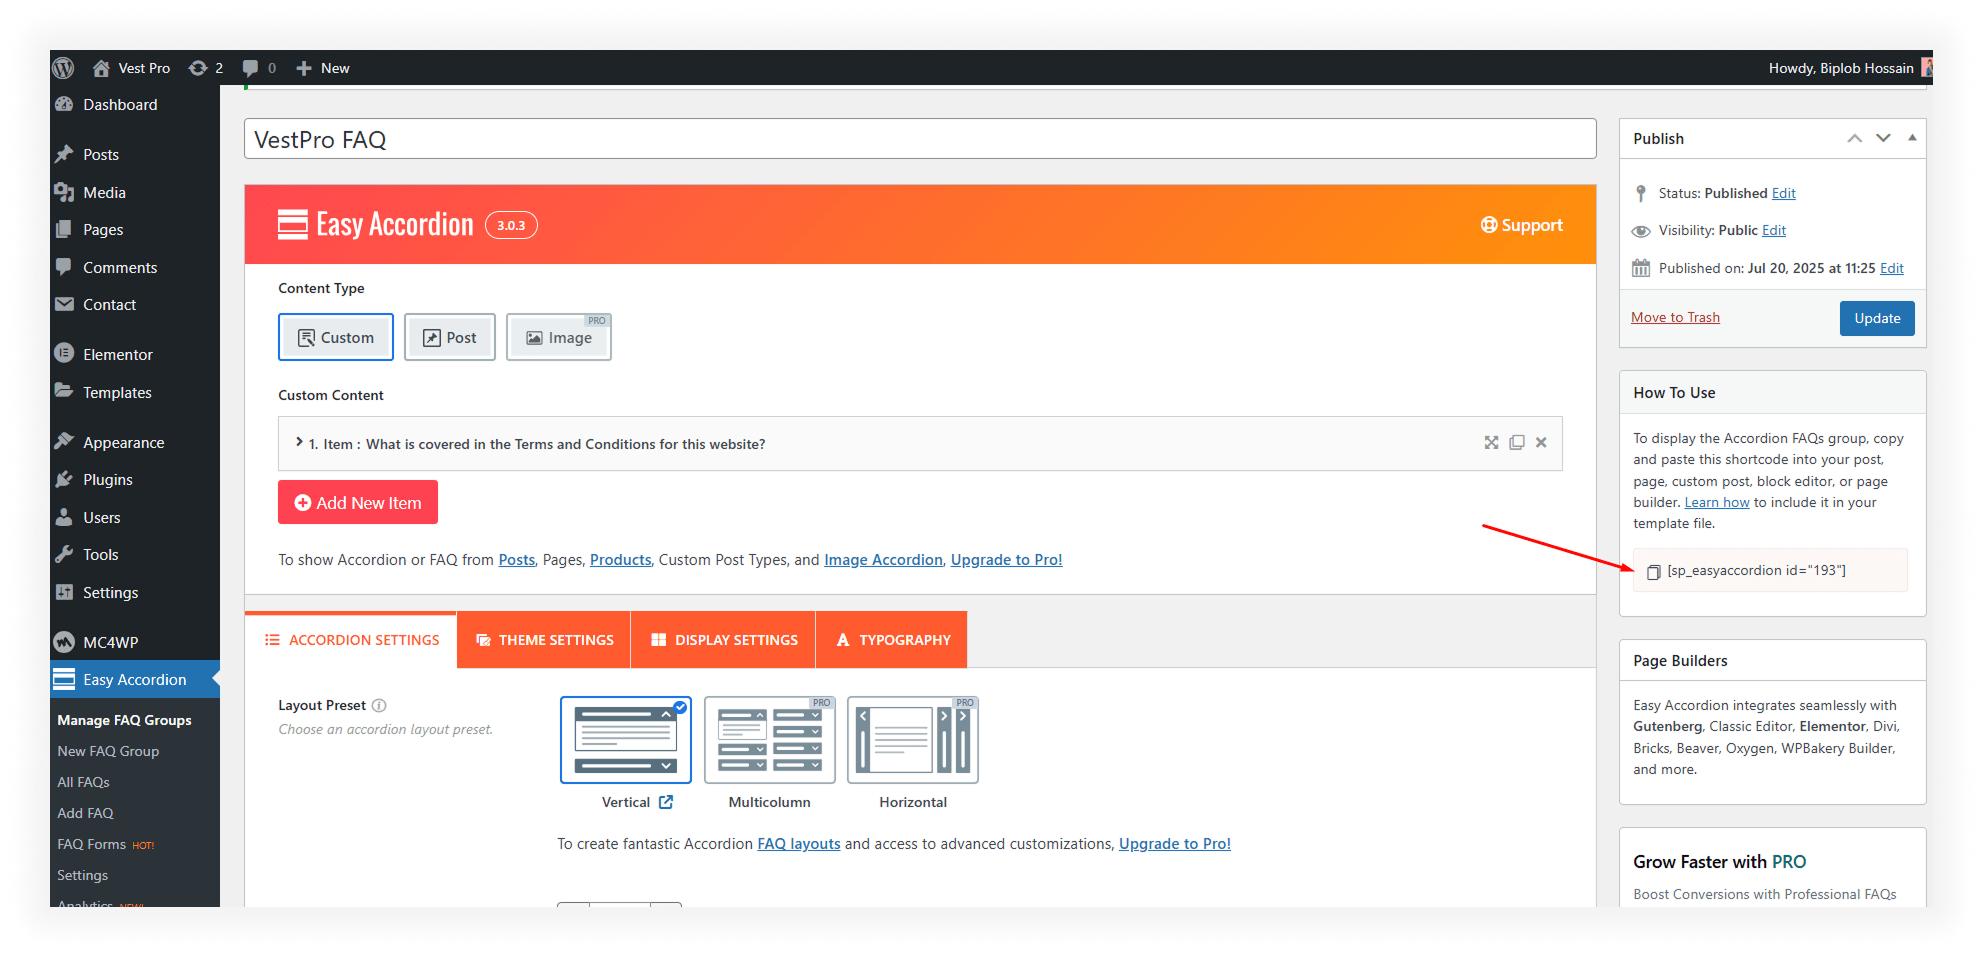The height and width of the screenshot is (957, 1983).
Task: Select the Vertical layout preset
Action: (x=626, y=740)
